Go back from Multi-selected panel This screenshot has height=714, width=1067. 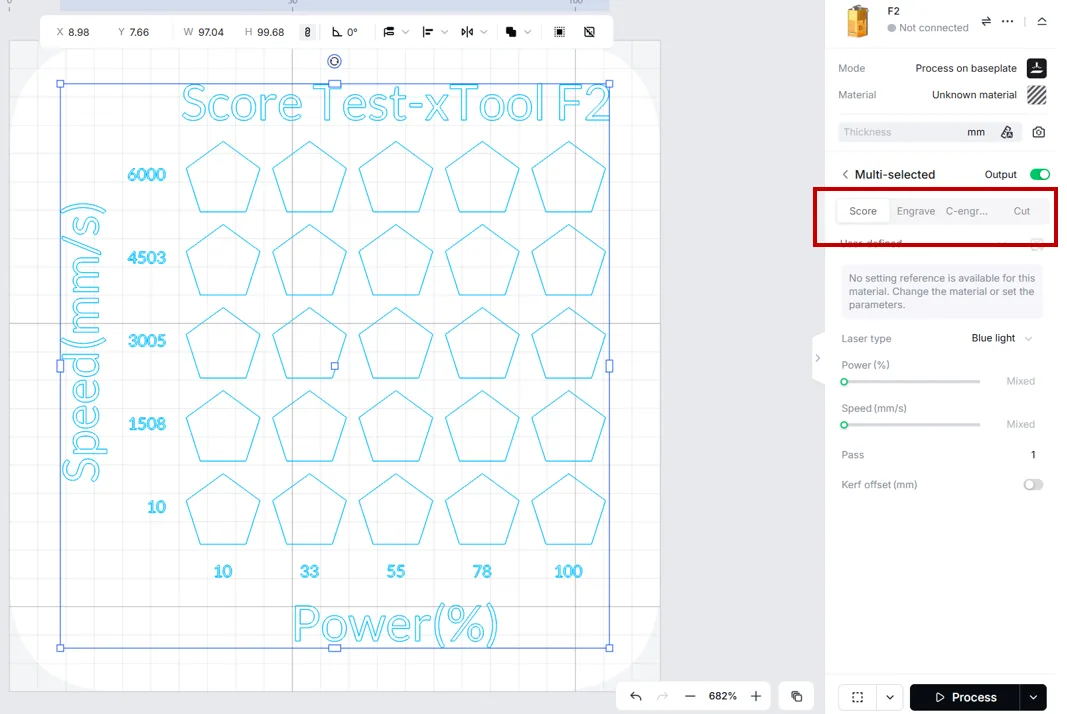[845, 174]
